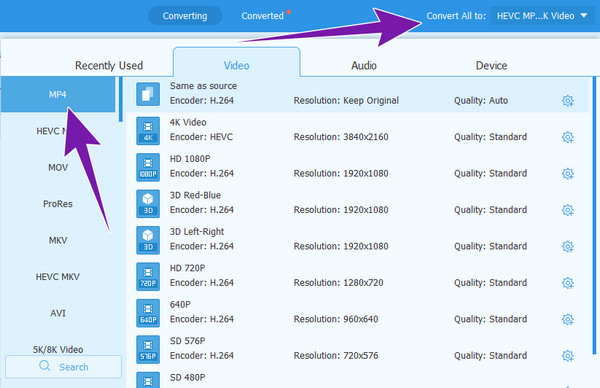Click the 4K Video format icon
This screenshot has height=388, width=600.
(x=148, y=130)
